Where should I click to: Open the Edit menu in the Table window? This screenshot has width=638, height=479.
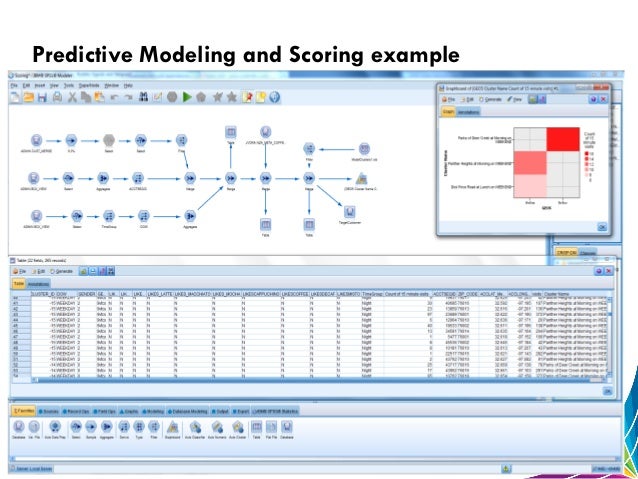point(38,271)
